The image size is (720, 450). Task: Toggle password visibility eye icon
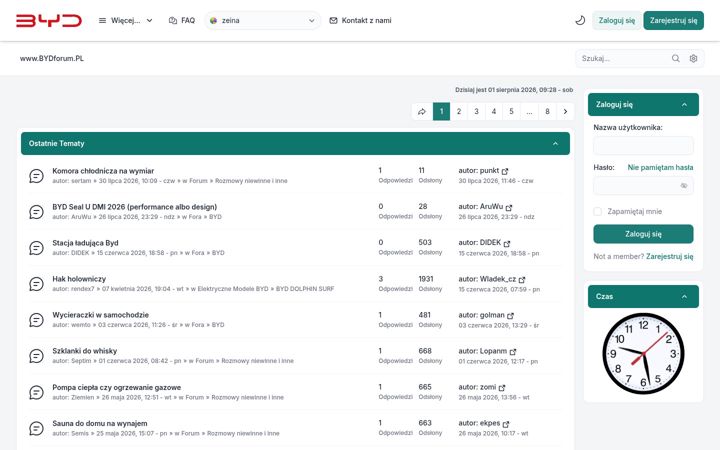[x=684, y=186]
